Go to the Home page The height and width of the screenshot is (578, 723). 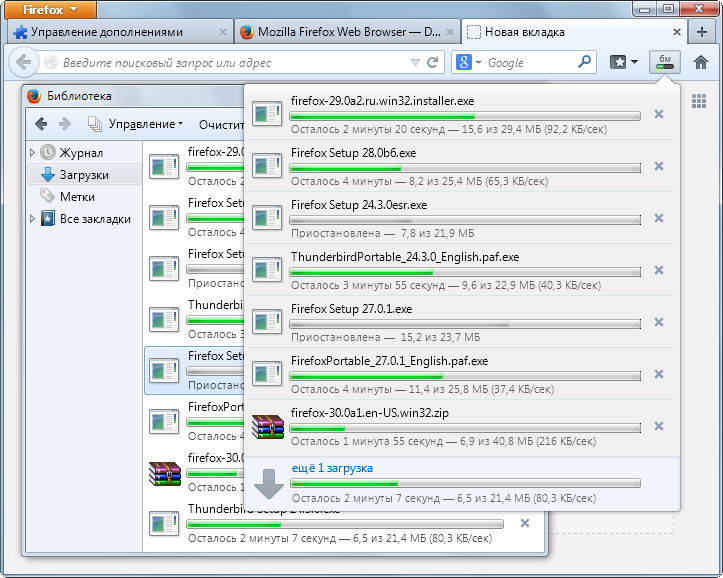701,62
